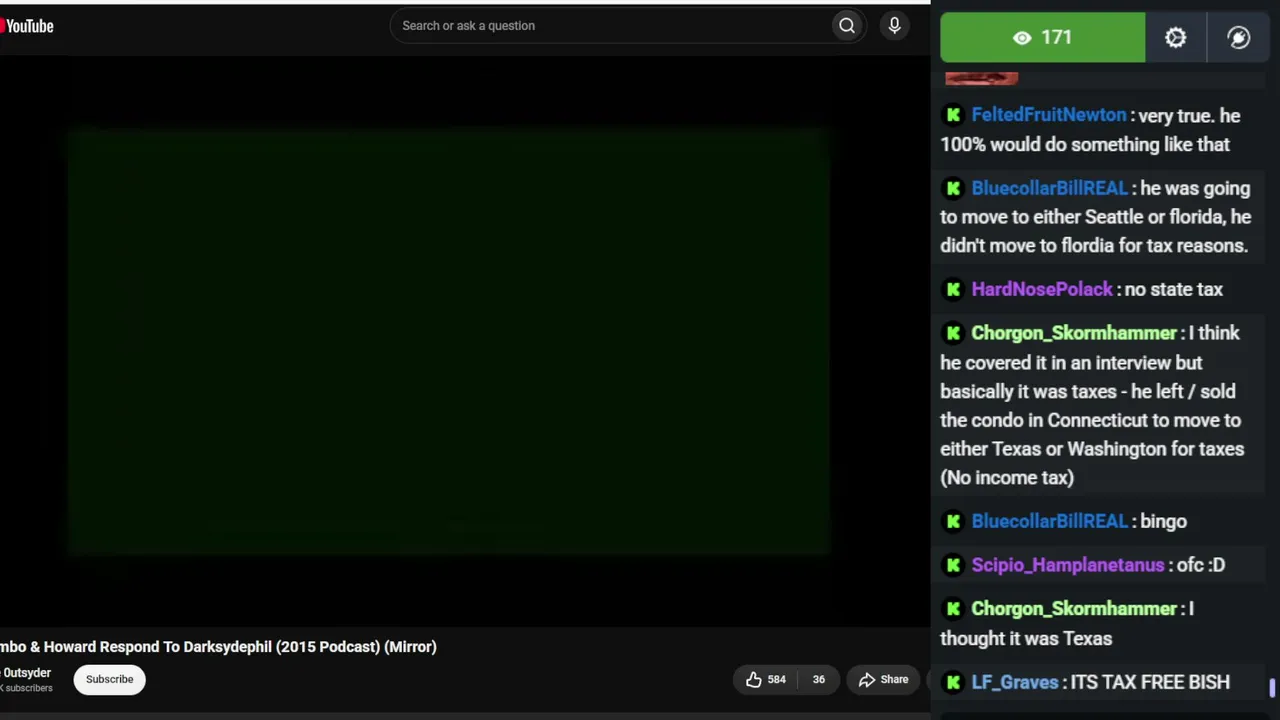The height and width of the screenshot is (720, 1280).
Task: Click the Kick badge beside Scipio_Hamplanetanus
Action: coord(954,565)
